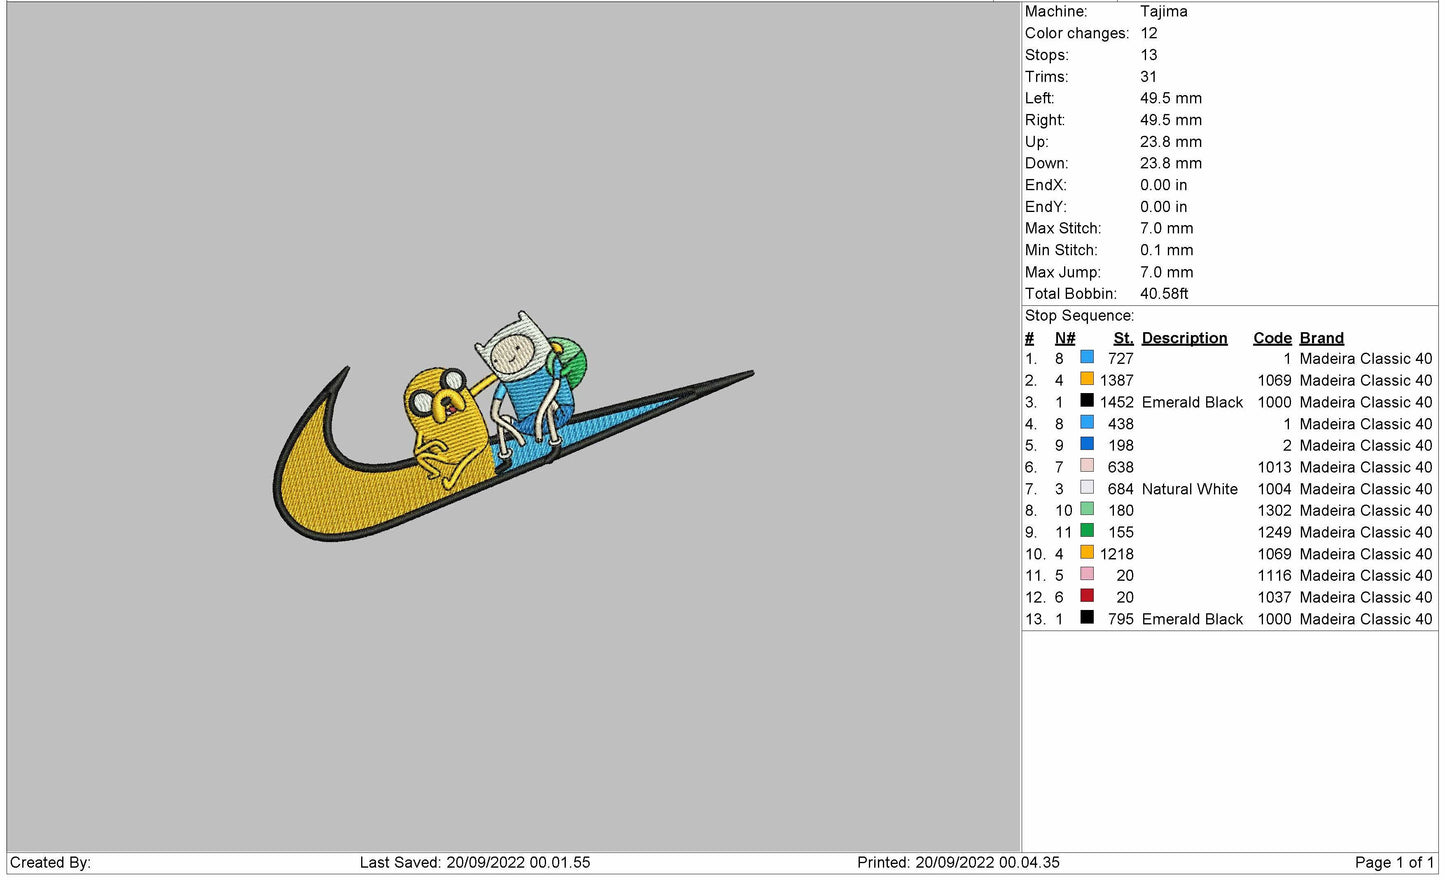Click the Description column header
The height and width of the screenshot is (880, 1445).
(x=1184, y=338)
